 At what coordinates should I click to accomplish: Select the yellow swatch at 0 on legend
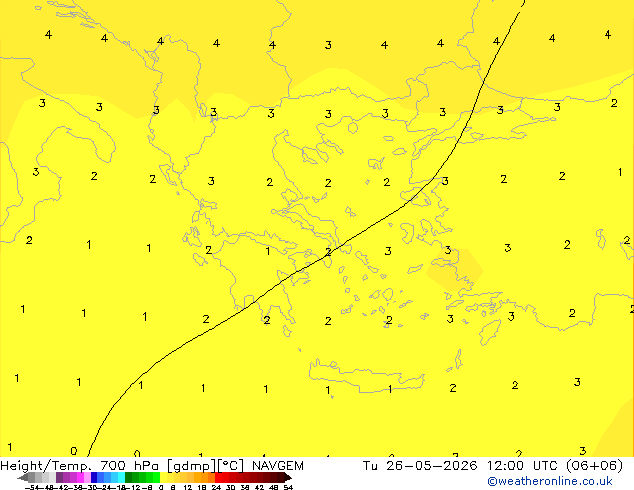point(163,478)
